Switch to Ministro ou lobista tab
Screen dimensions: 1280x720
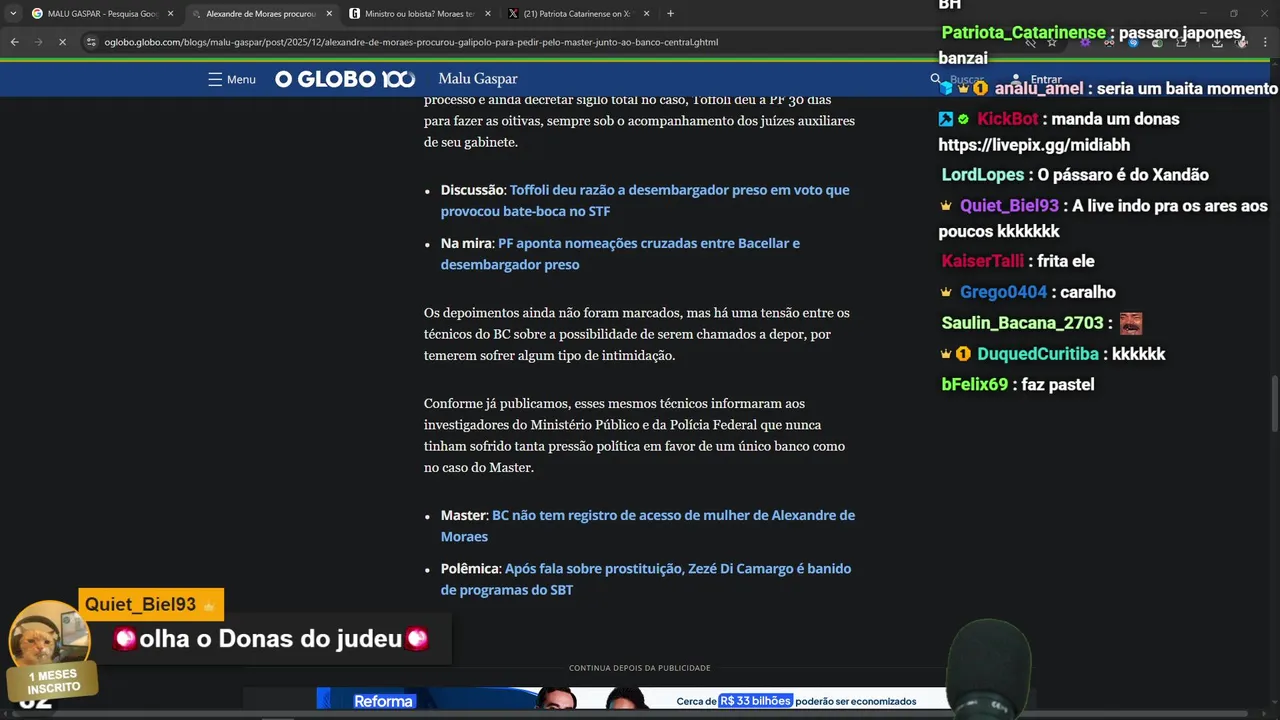point(418,14)
